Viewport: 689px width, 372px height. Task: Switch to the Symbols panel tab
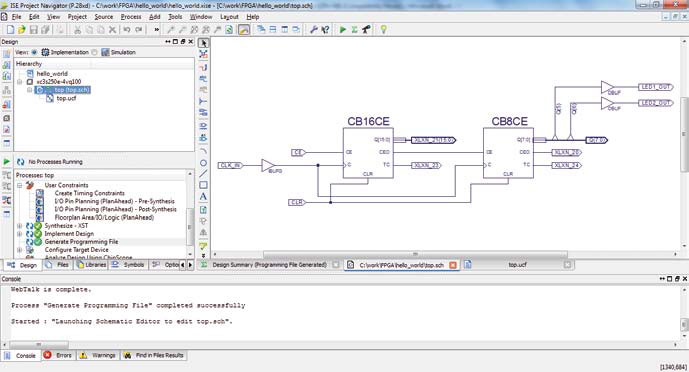click(128, 265)
